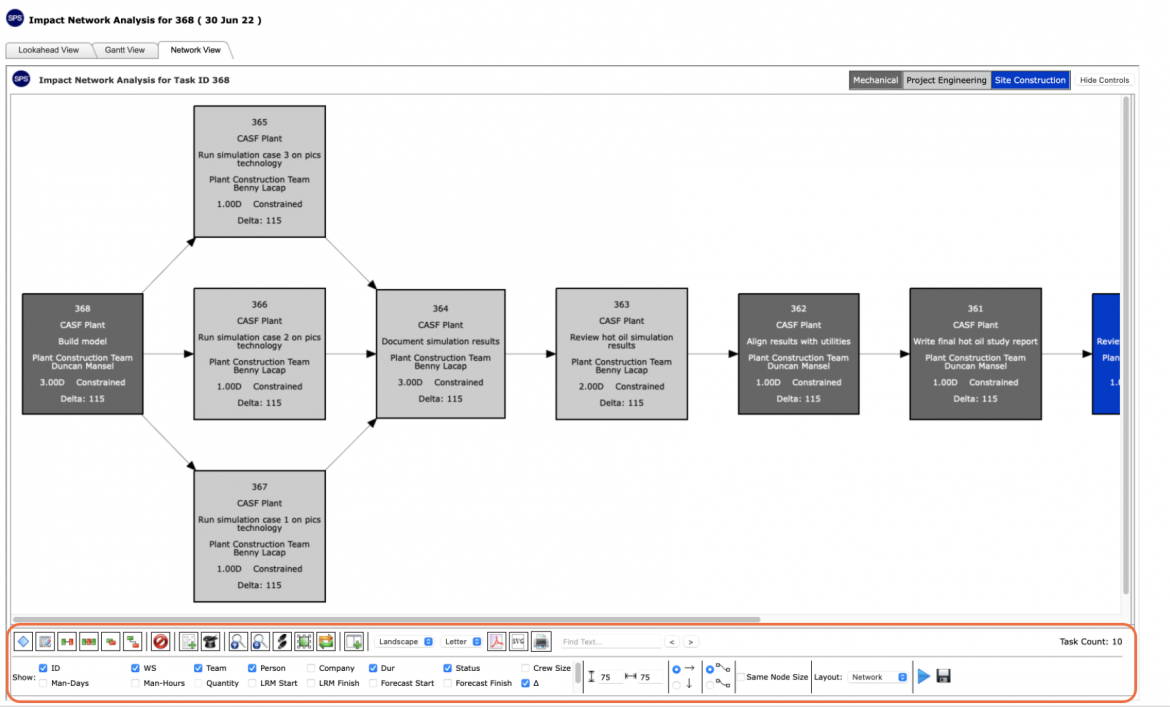Click the Hide Controls button
This screenshot has height=707, width=1170.
point(1104,80)
